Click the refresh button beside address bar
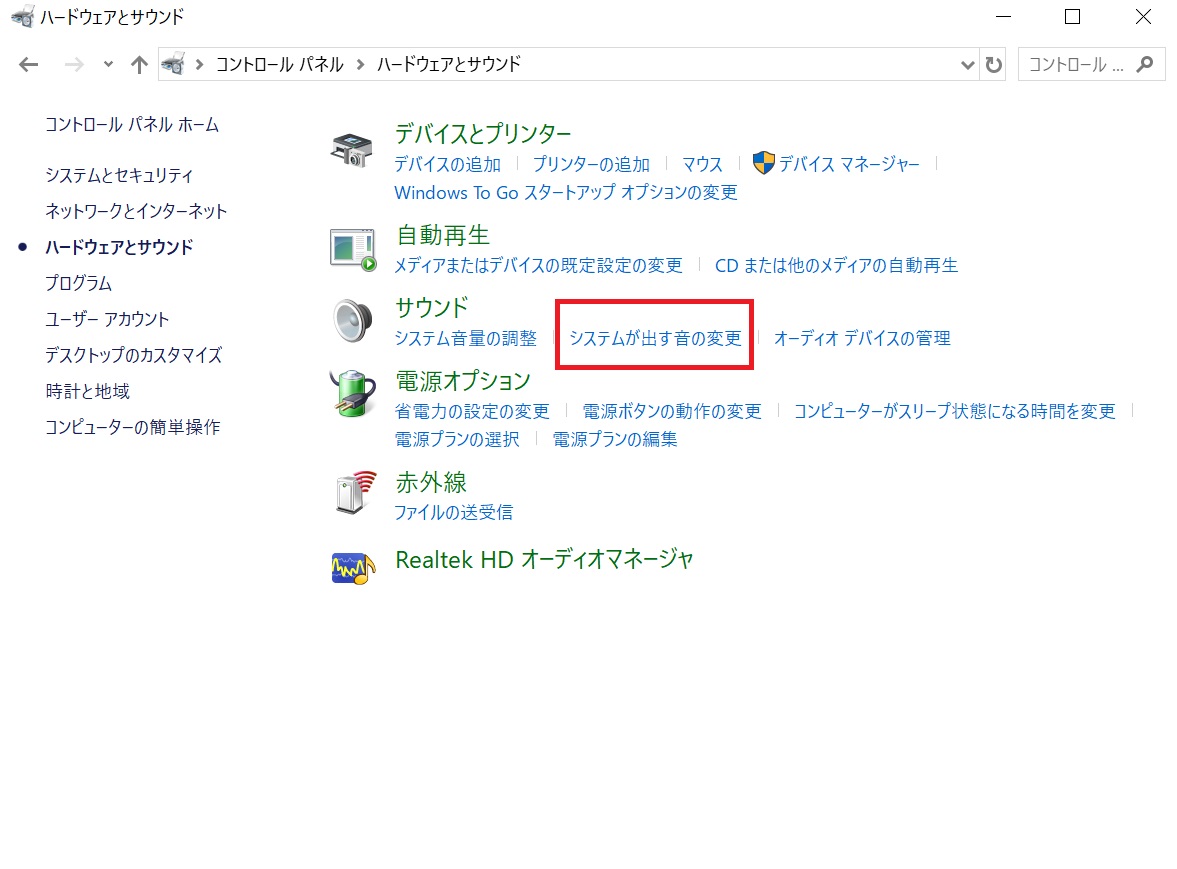The height and width of the screenshot is (869, 1177). [993, 65]
